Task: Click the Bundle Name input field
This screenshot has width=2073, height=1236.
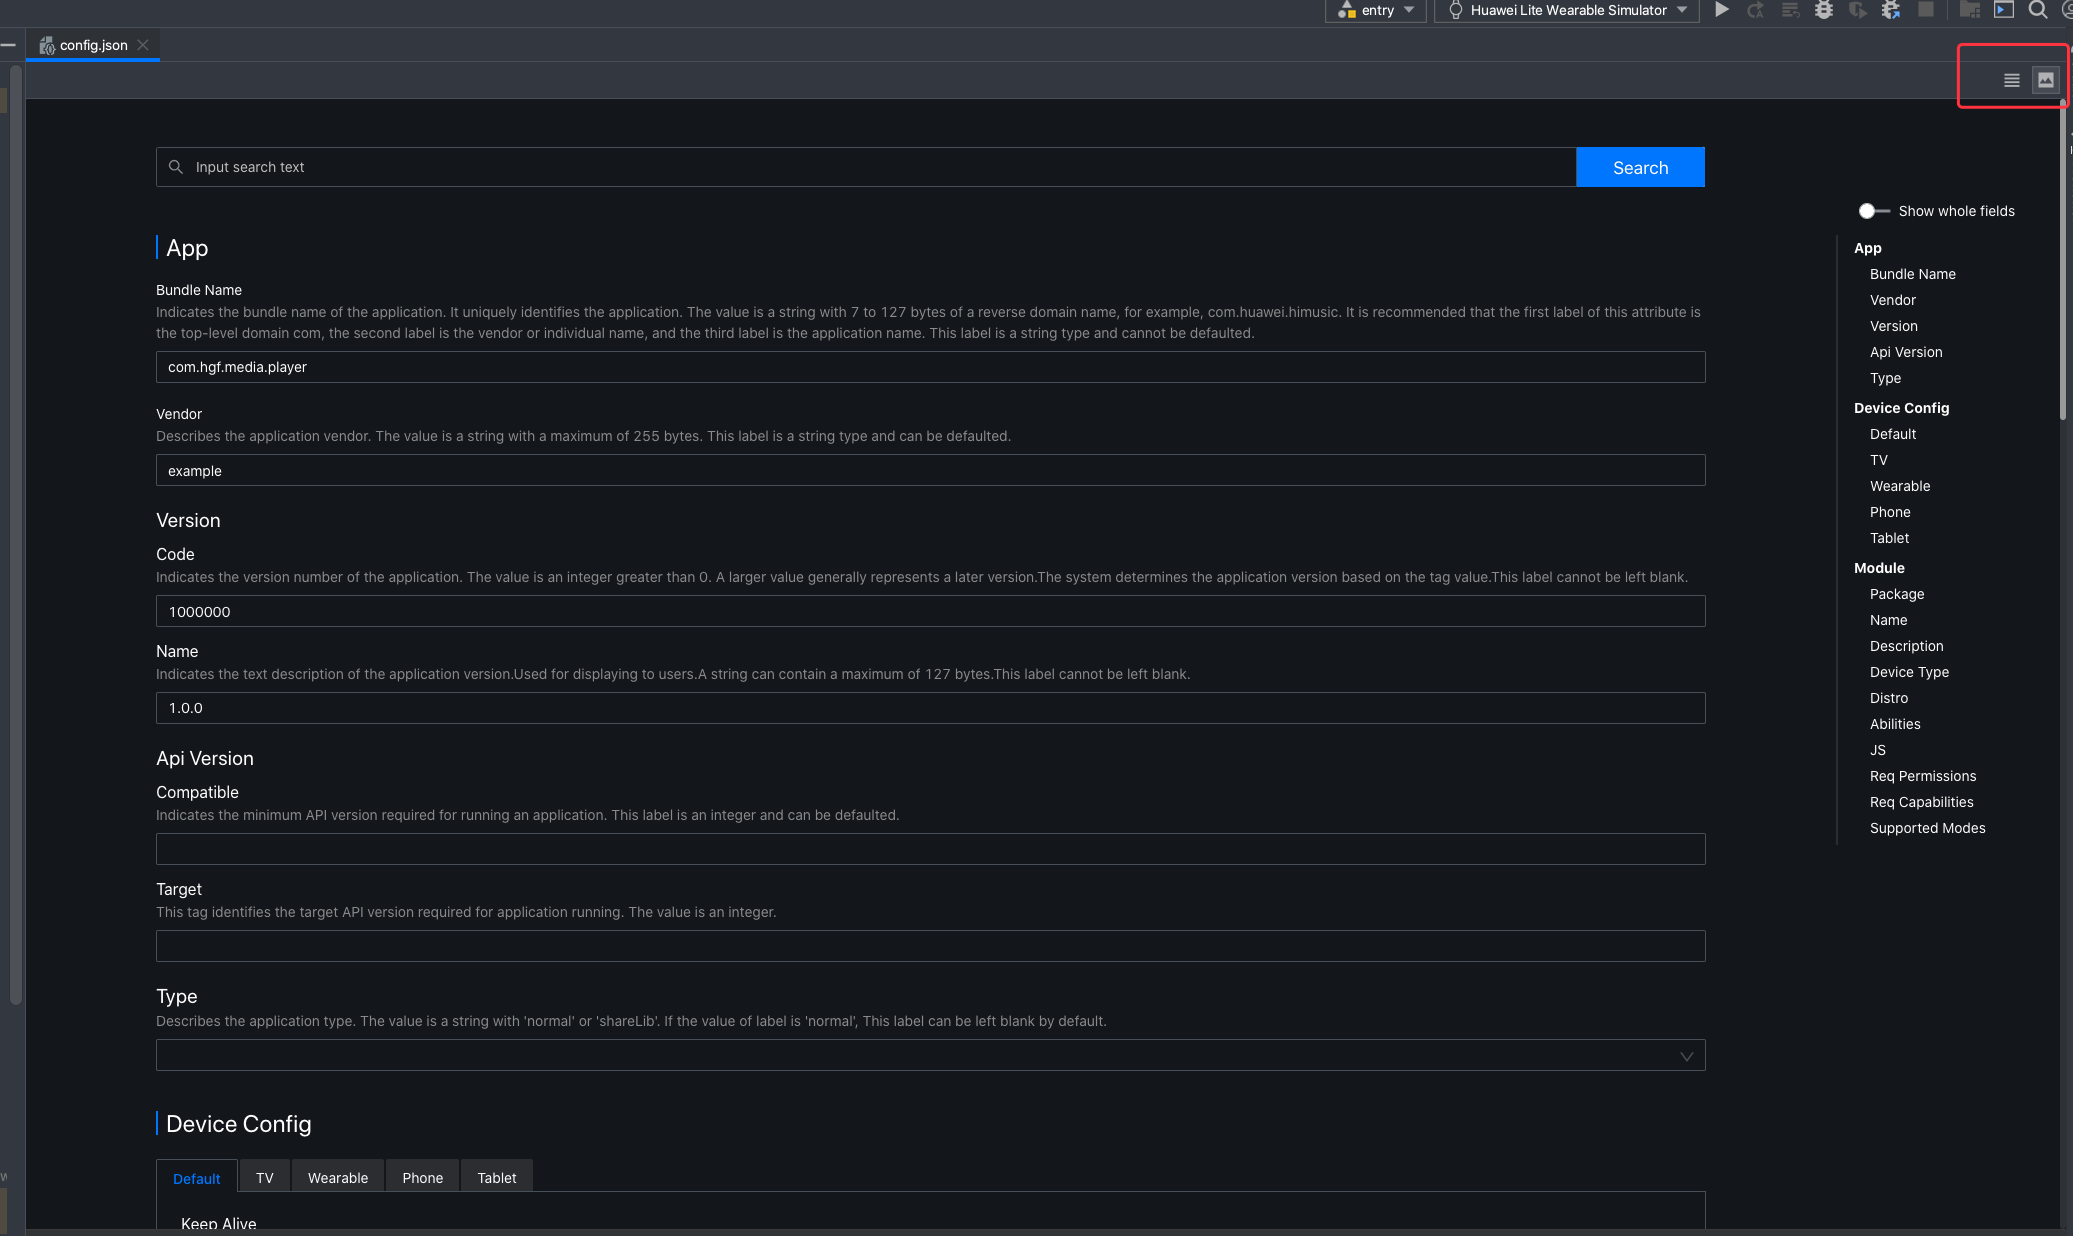Action: (x=930, y=367)
